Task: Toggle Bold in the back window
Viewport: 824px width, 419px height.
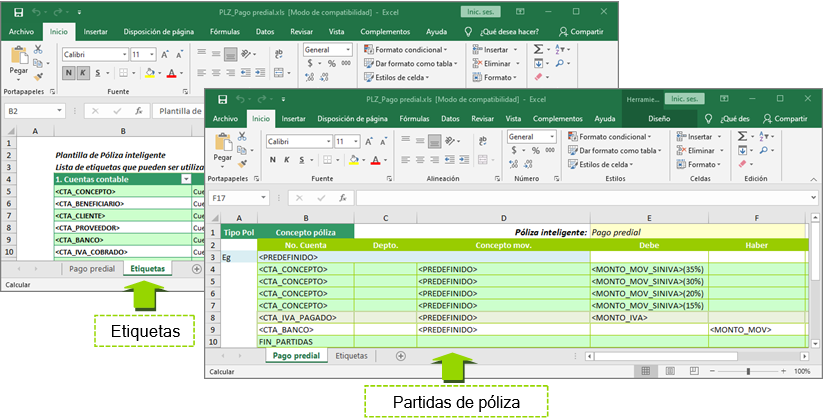Action: pyautogui.click(x=68, y=73)
